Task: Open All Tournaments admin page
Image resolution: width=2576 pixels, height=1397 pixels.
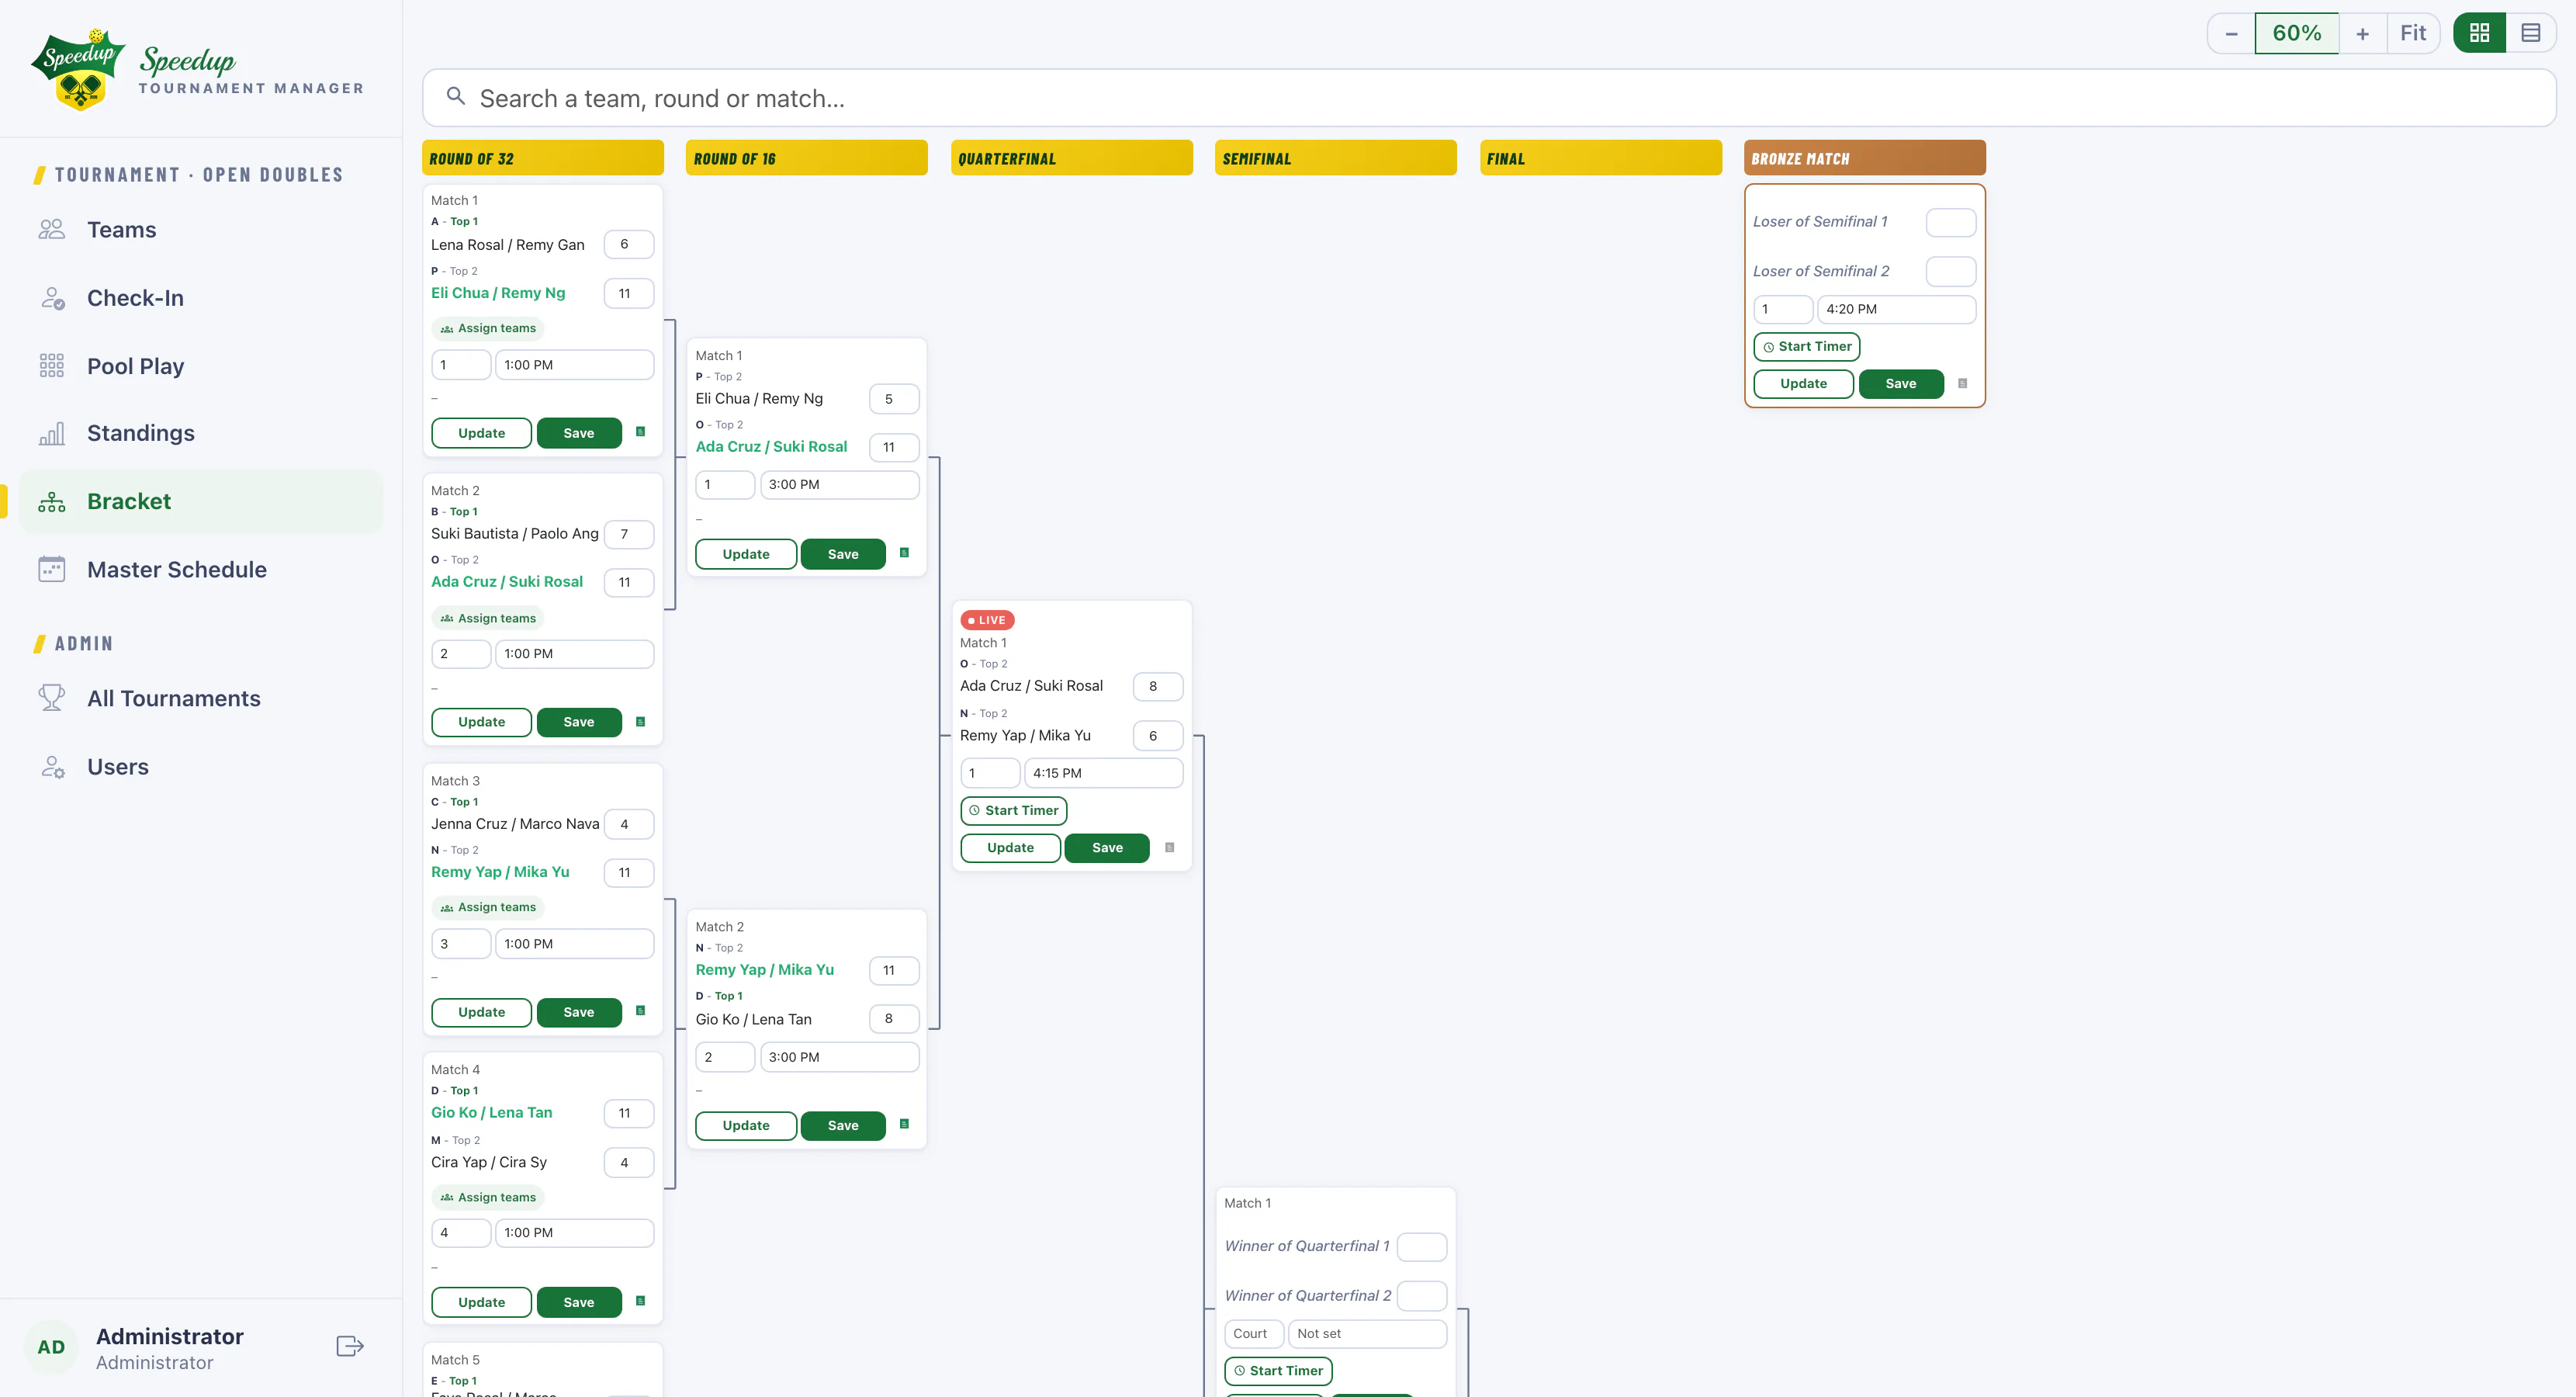Action: [201, 698]
